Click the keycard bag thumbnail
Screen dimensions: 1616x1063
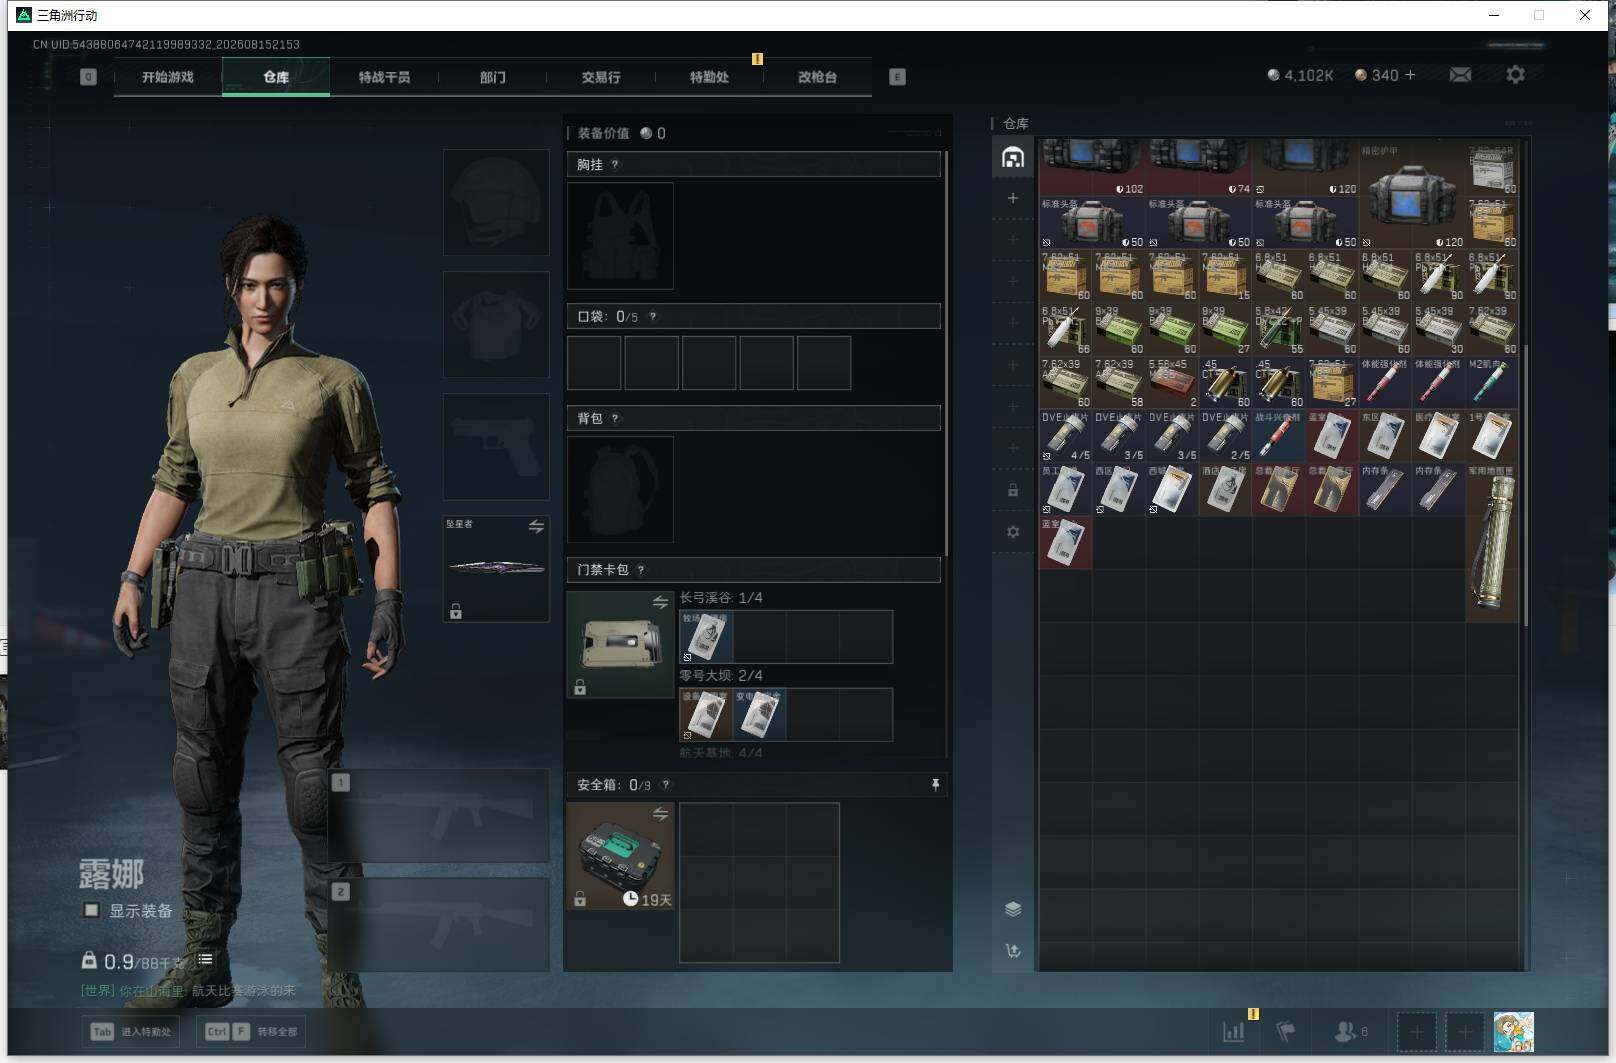pos(620,644)
